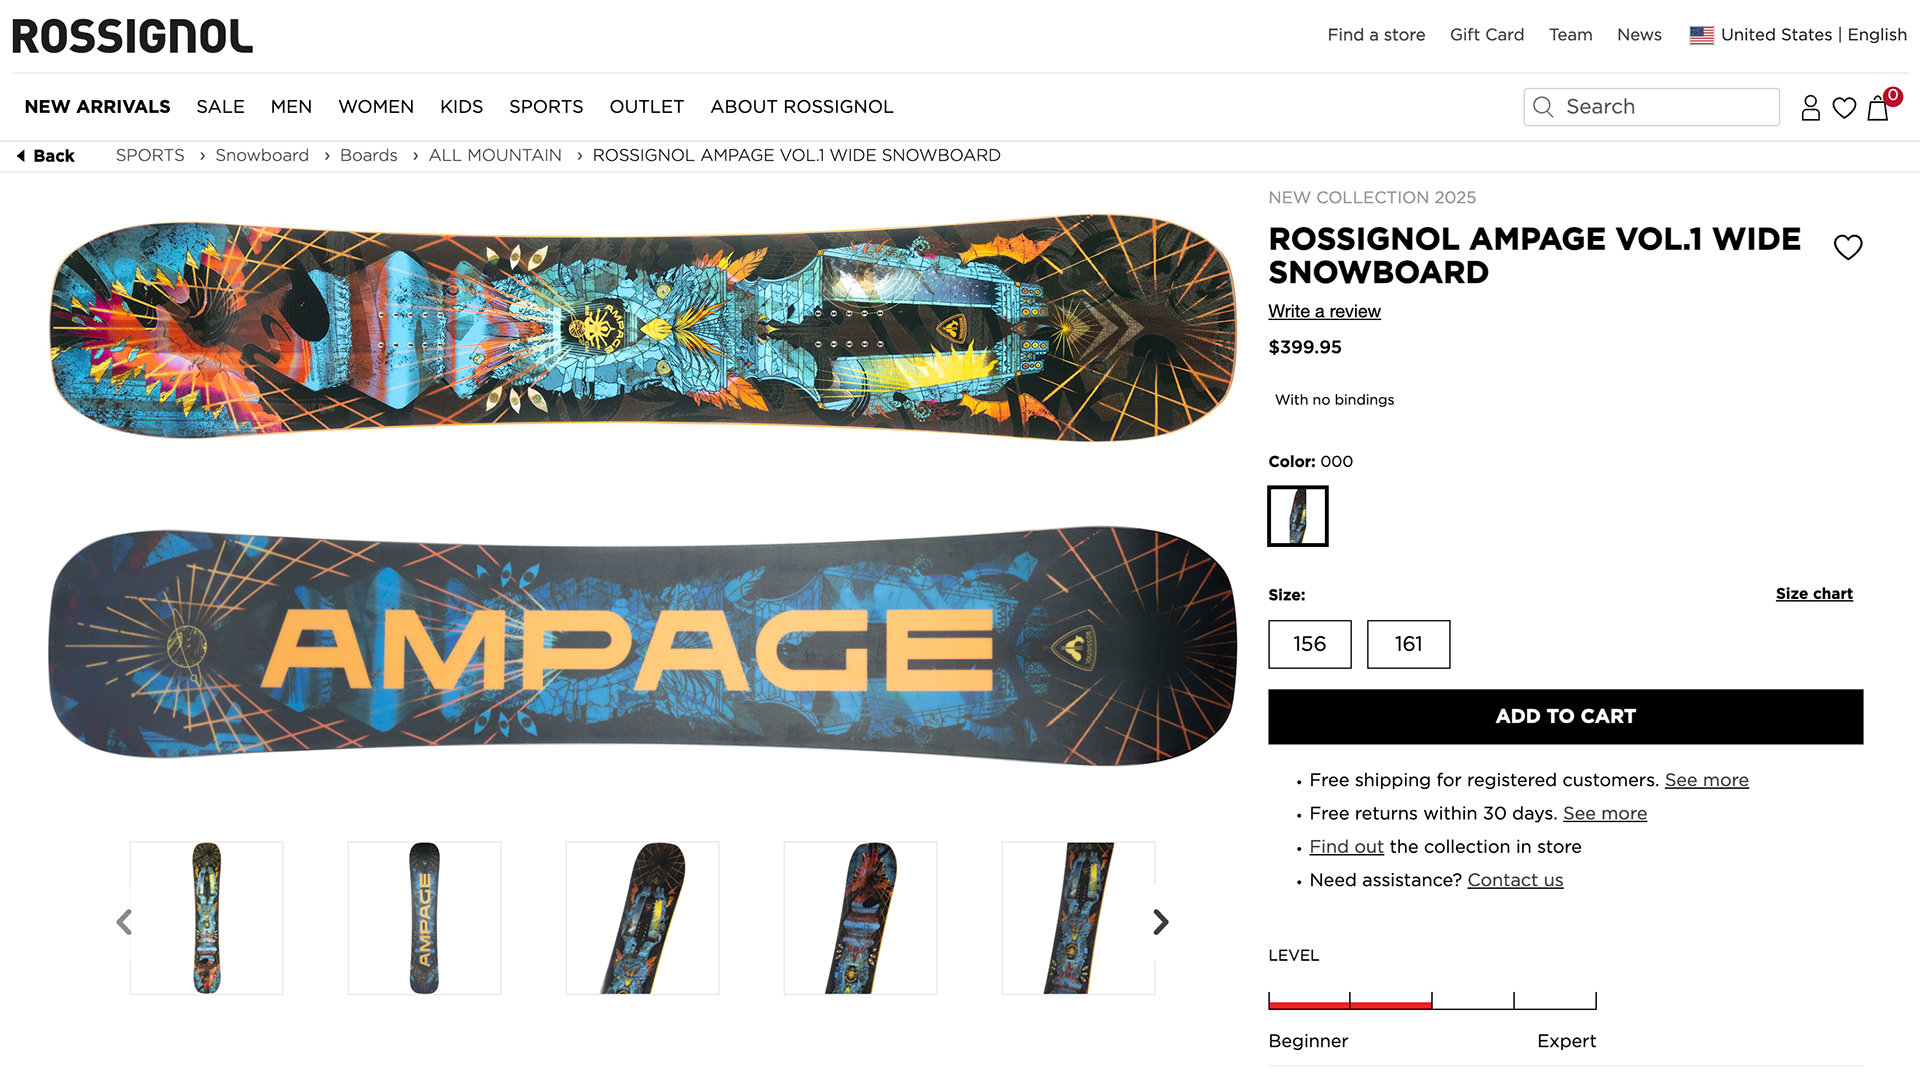Screen dimensions: 1920x1076
Task: Open the SPORTS navigation menu
Action: click(x=546, y=107)
